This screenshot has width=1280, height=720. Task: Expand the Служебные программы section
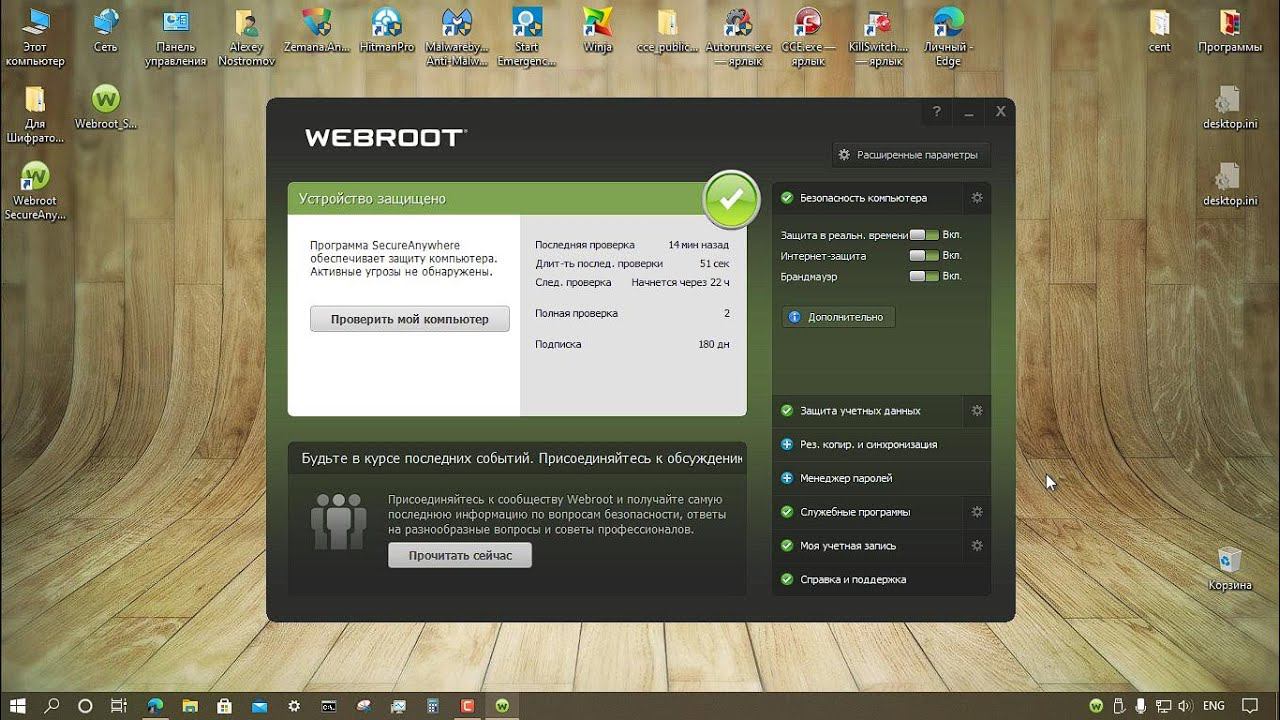(x=867, y=512)
